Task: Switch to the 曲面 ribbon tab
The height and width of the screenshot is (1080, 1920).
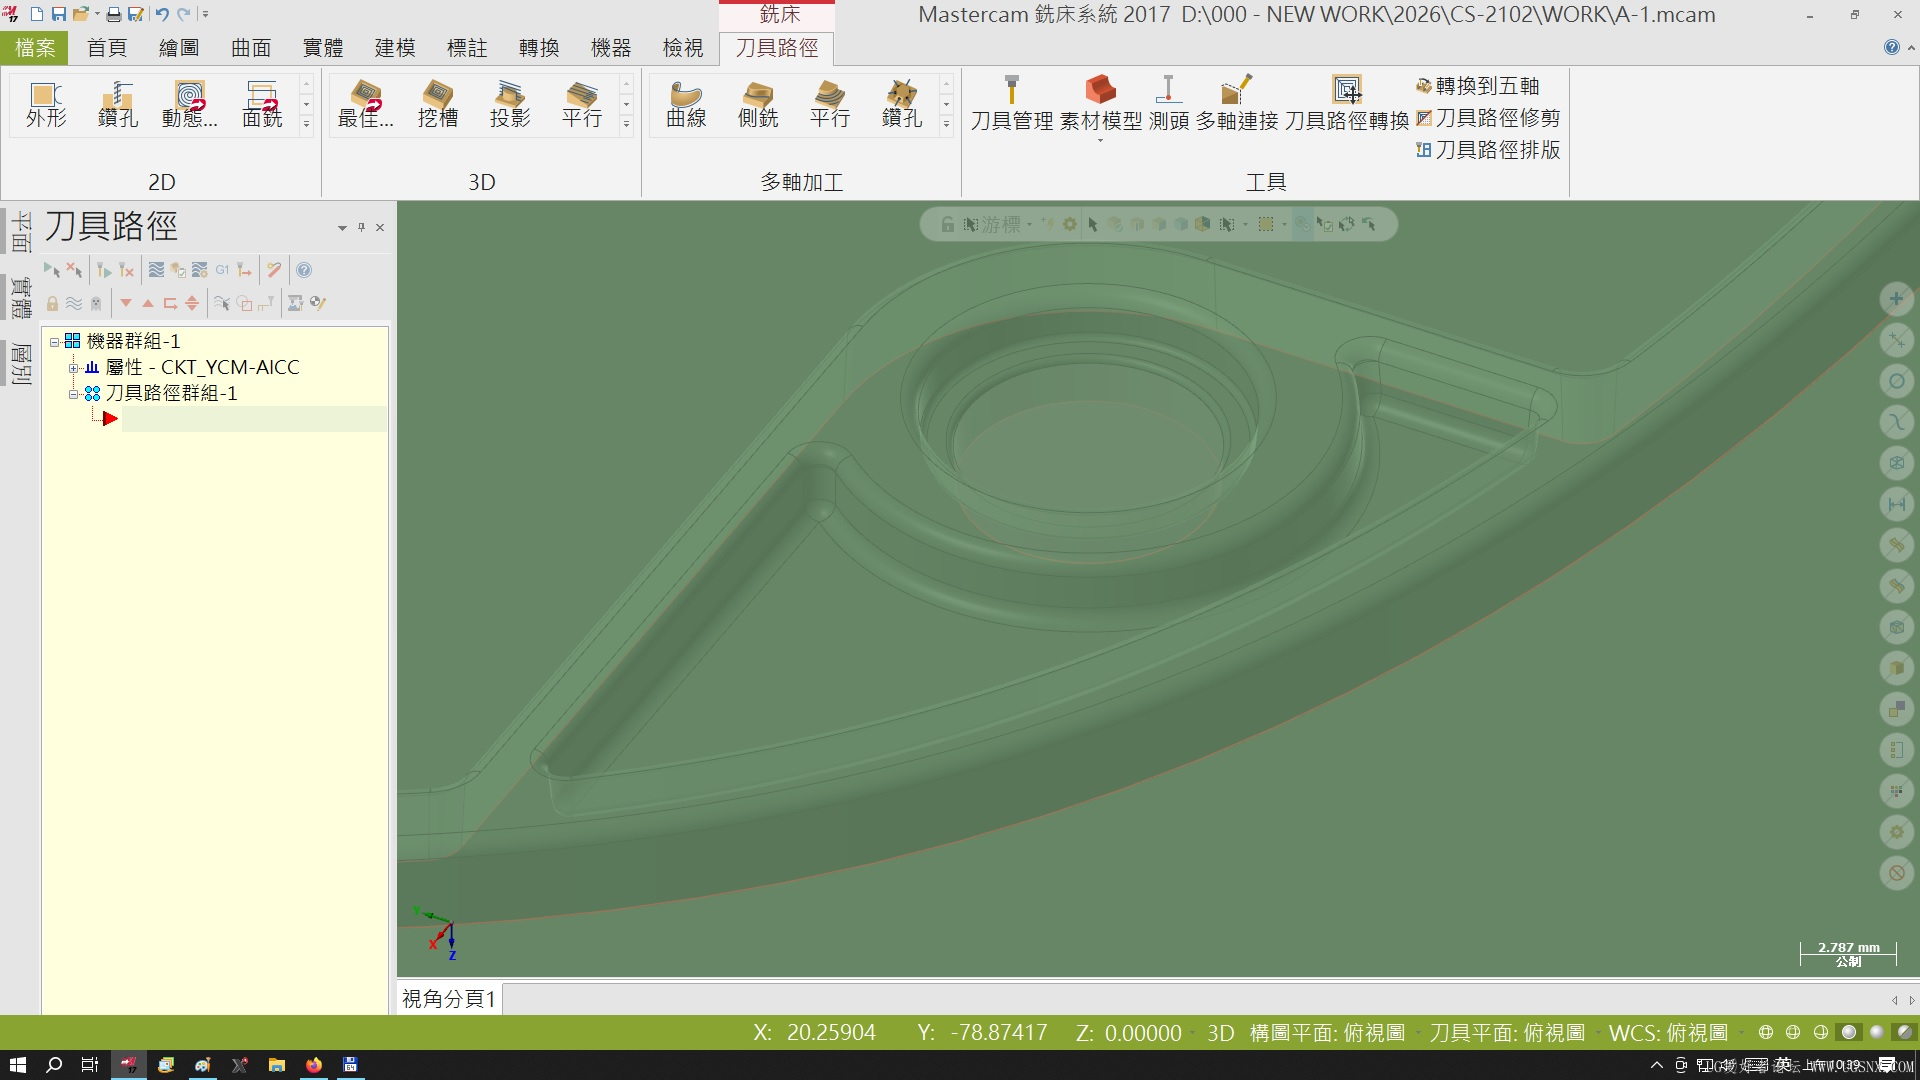Action: [x=251, y=48]
